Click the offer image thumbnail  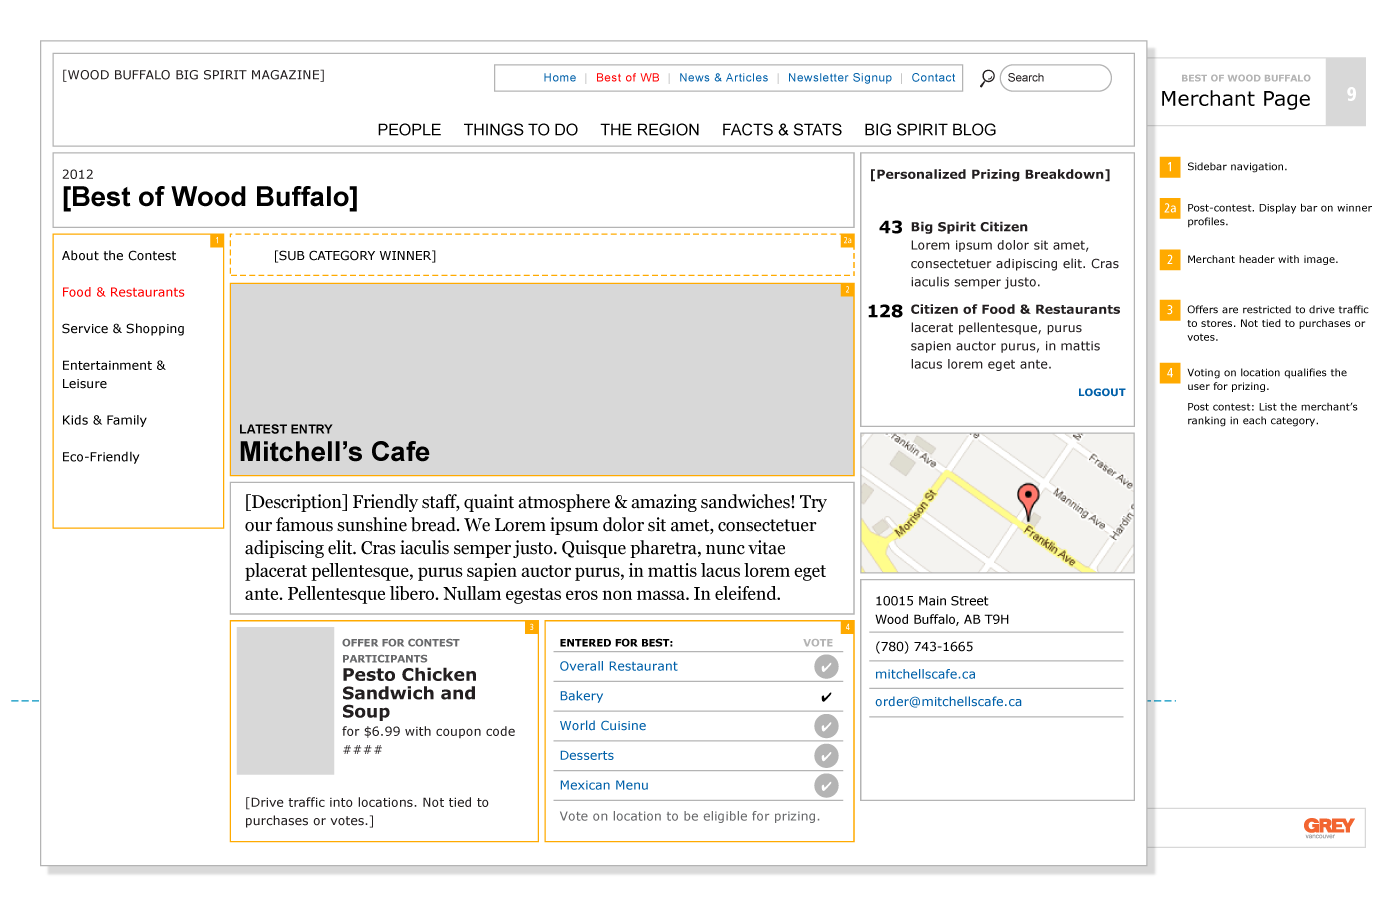285,701
